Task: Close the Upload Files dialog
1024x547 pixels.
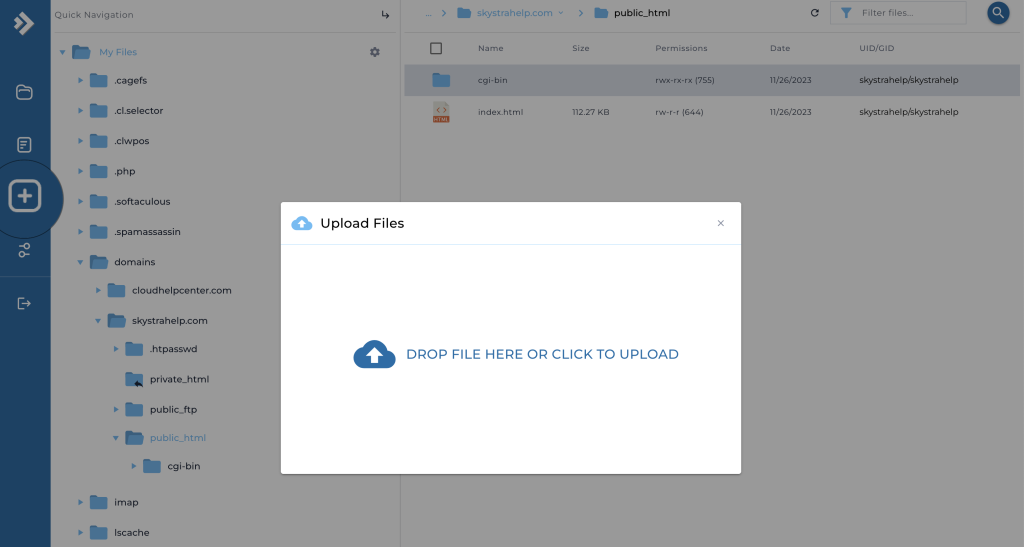Action: [x=720, y=223]
